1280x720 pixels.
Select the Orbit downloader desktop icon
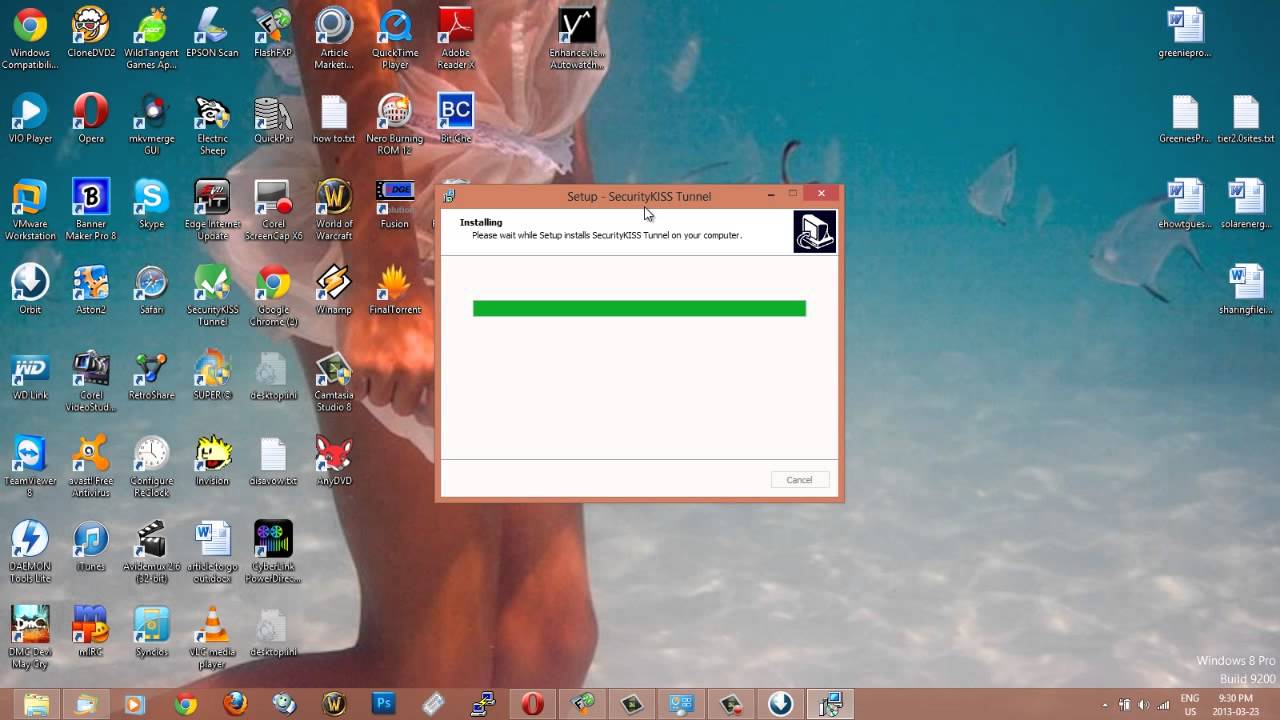click(30, 289)
